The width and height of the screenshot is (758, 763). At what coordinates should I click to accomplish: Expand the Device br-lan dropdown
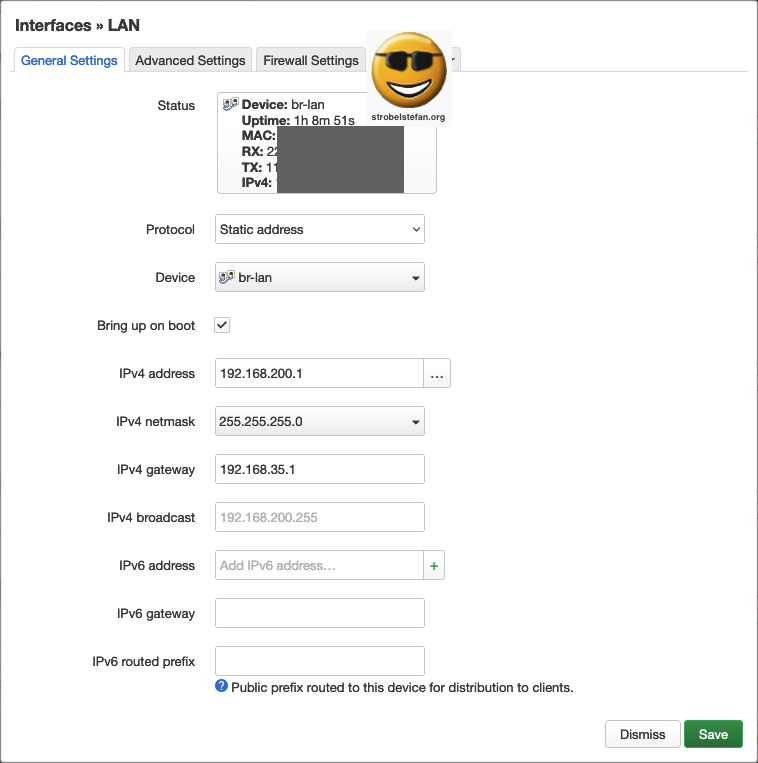click(320, 277)
